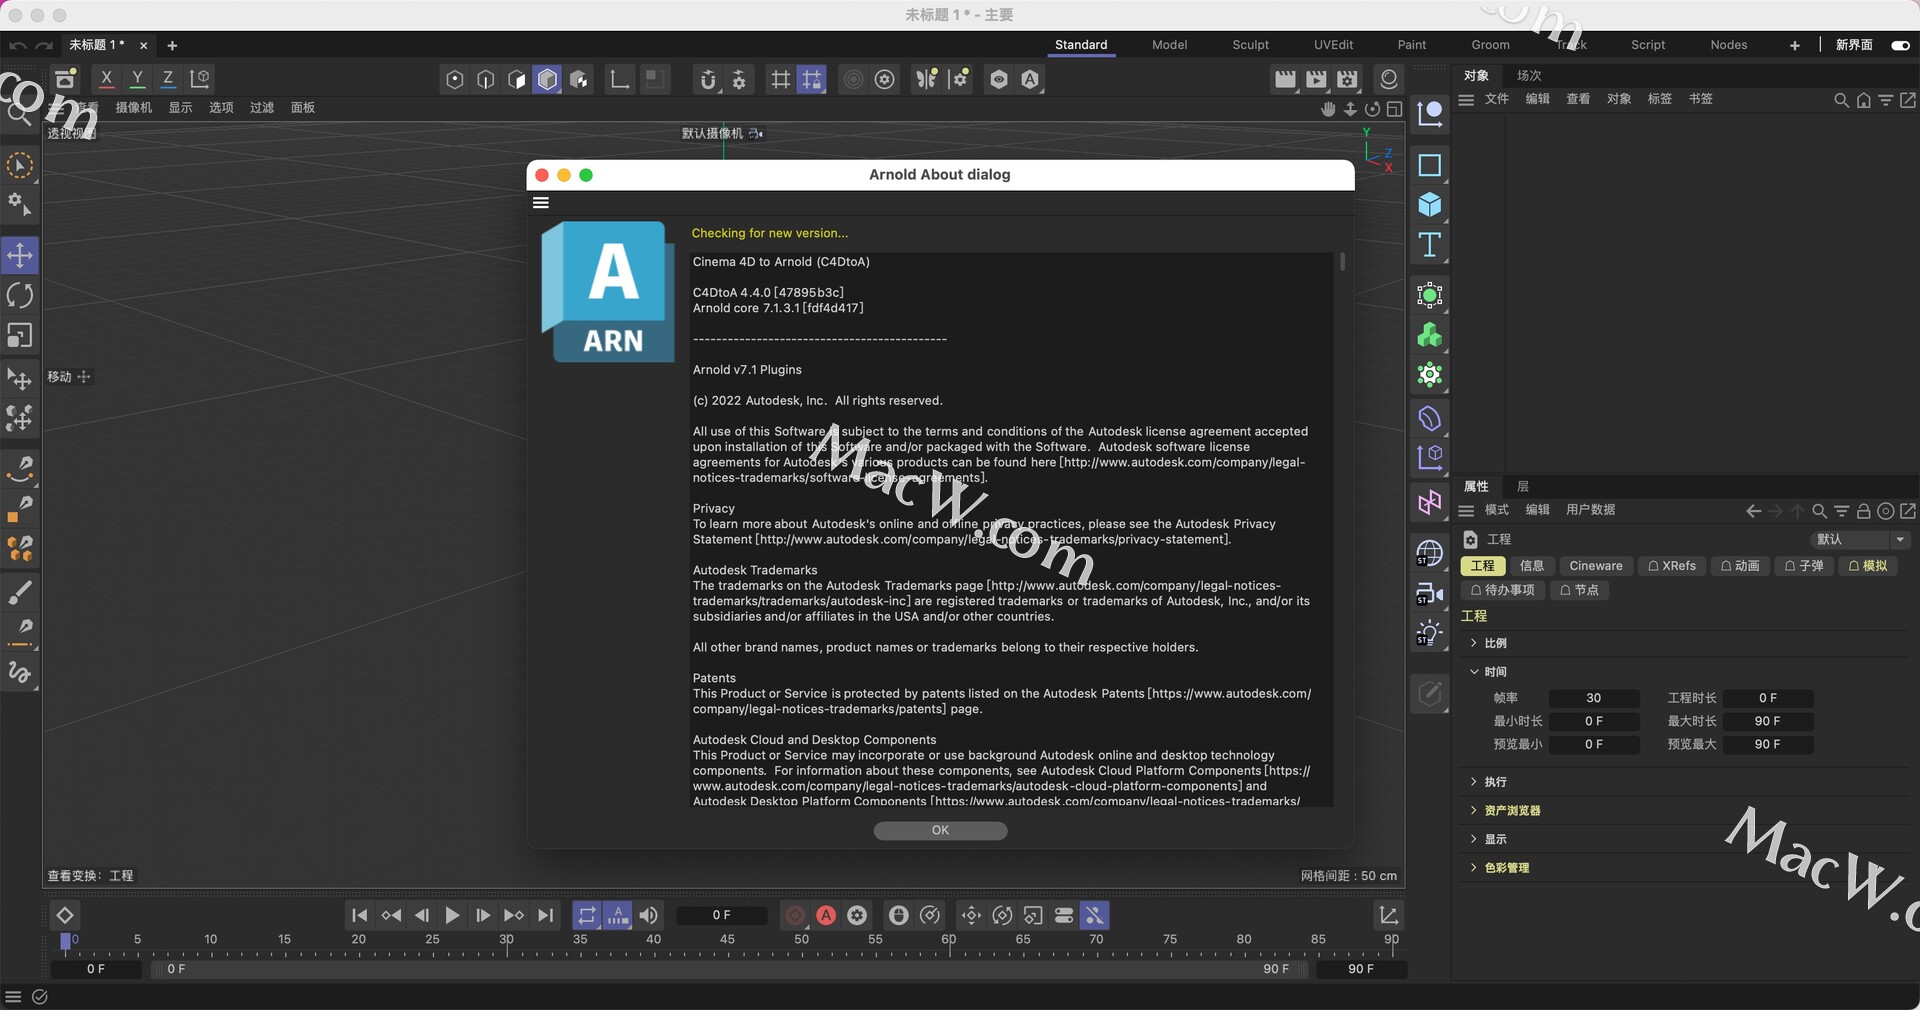Toggle loop playback button

coord(587,915)
